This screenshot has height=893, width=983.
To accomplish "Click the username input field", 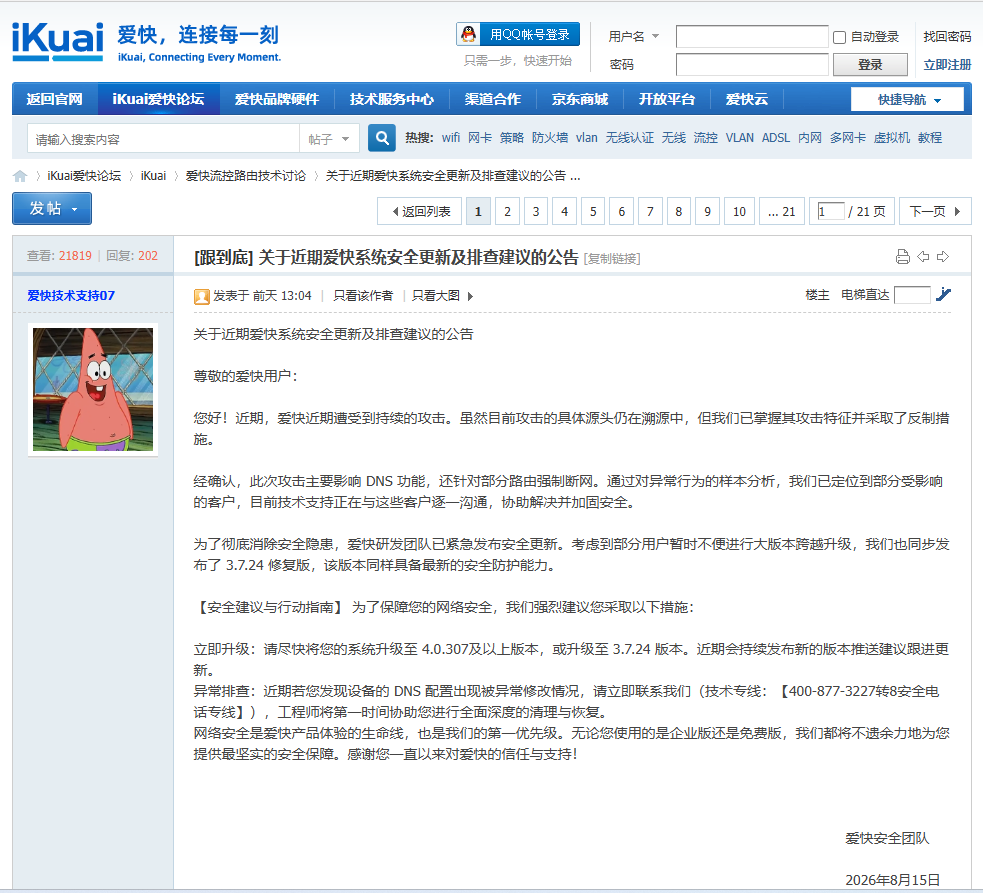I will click(x=752, y=36).
